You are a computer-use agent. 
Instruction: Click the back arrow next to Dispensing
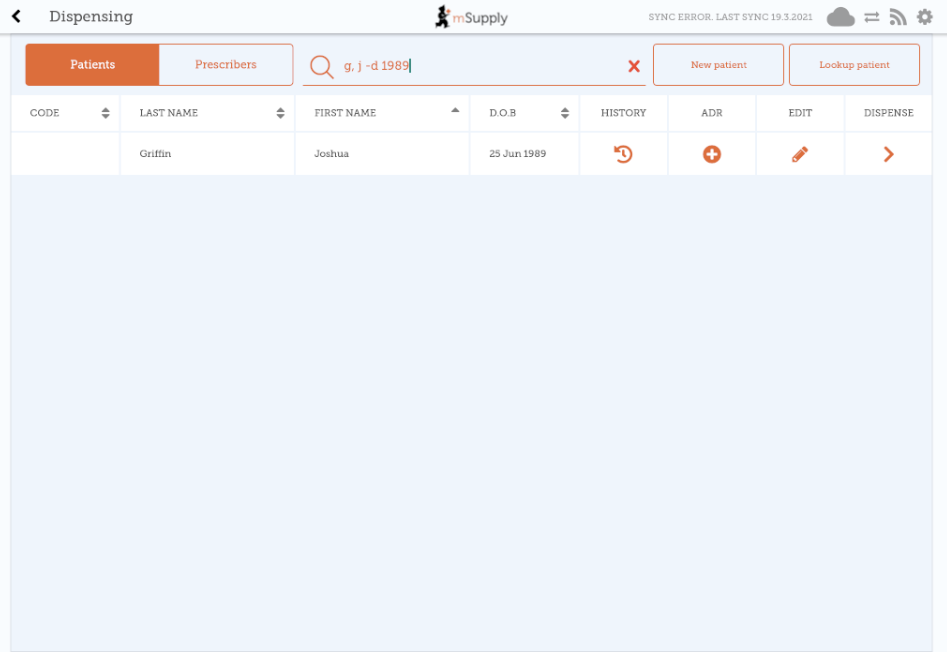[16, 17]
